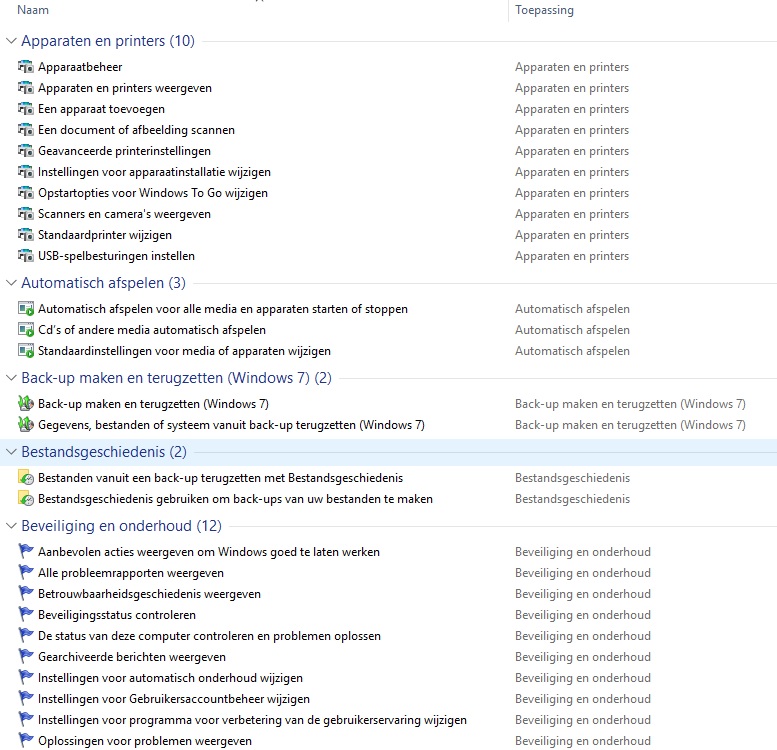Open Apparaatbeheer
This screenshot has width=777, height=750.
point(80,67)
